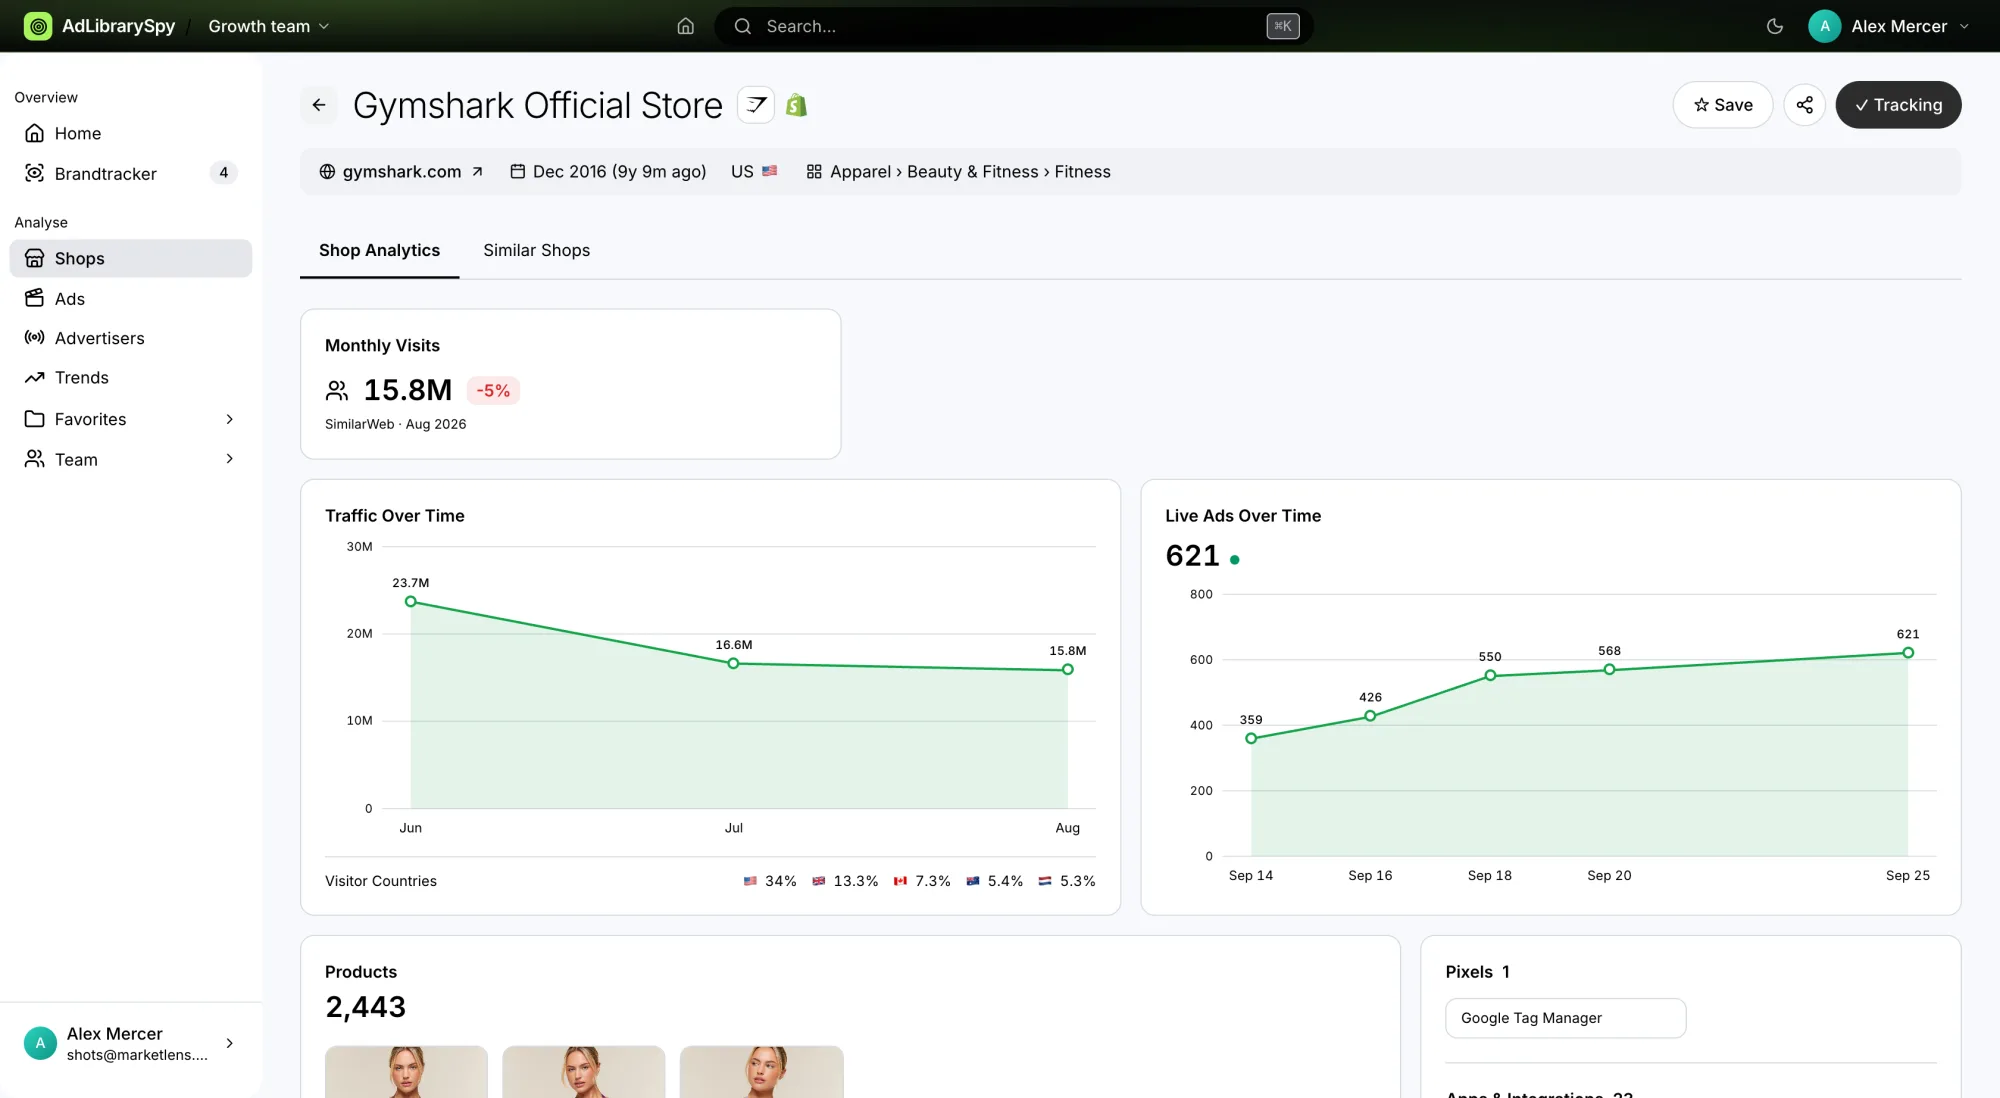The width and height of the screenshot is (2000, 1098).
Task: Click the back arrow button
Action: (319, 105)
